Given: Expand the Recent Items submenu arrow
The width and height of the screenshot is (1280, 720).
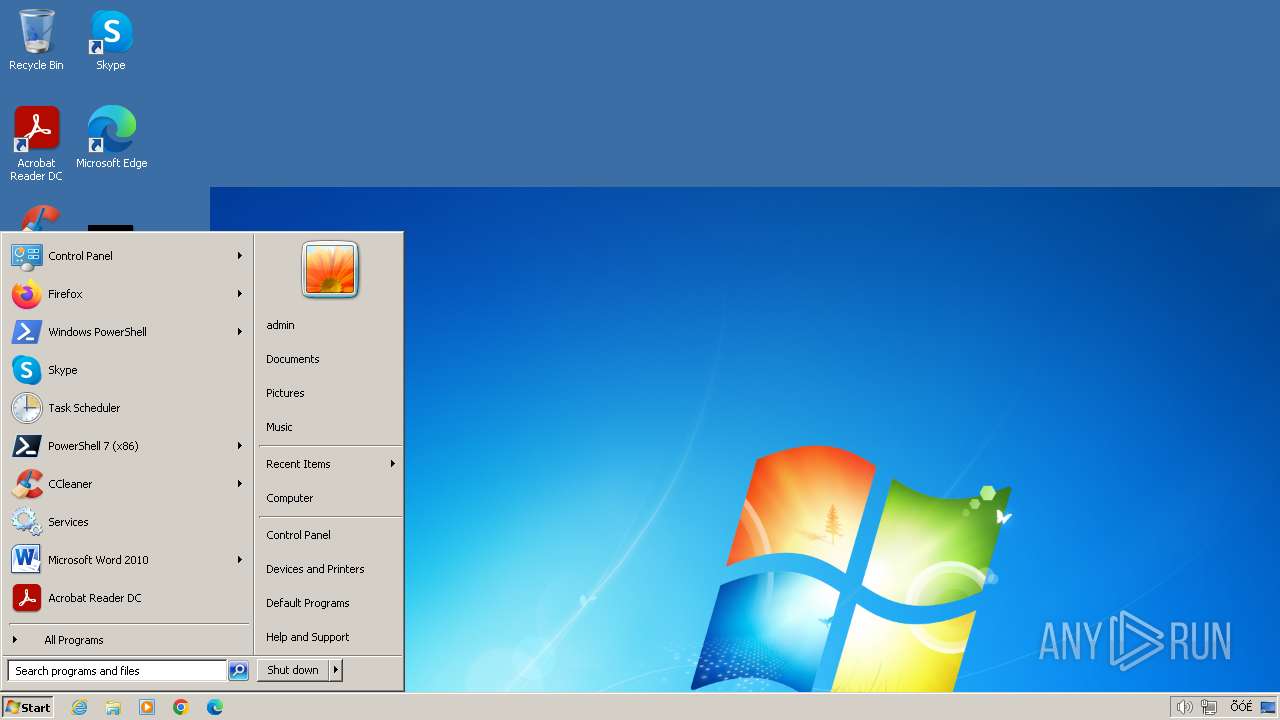Looking at the screenshot, I should coord(393,464).
